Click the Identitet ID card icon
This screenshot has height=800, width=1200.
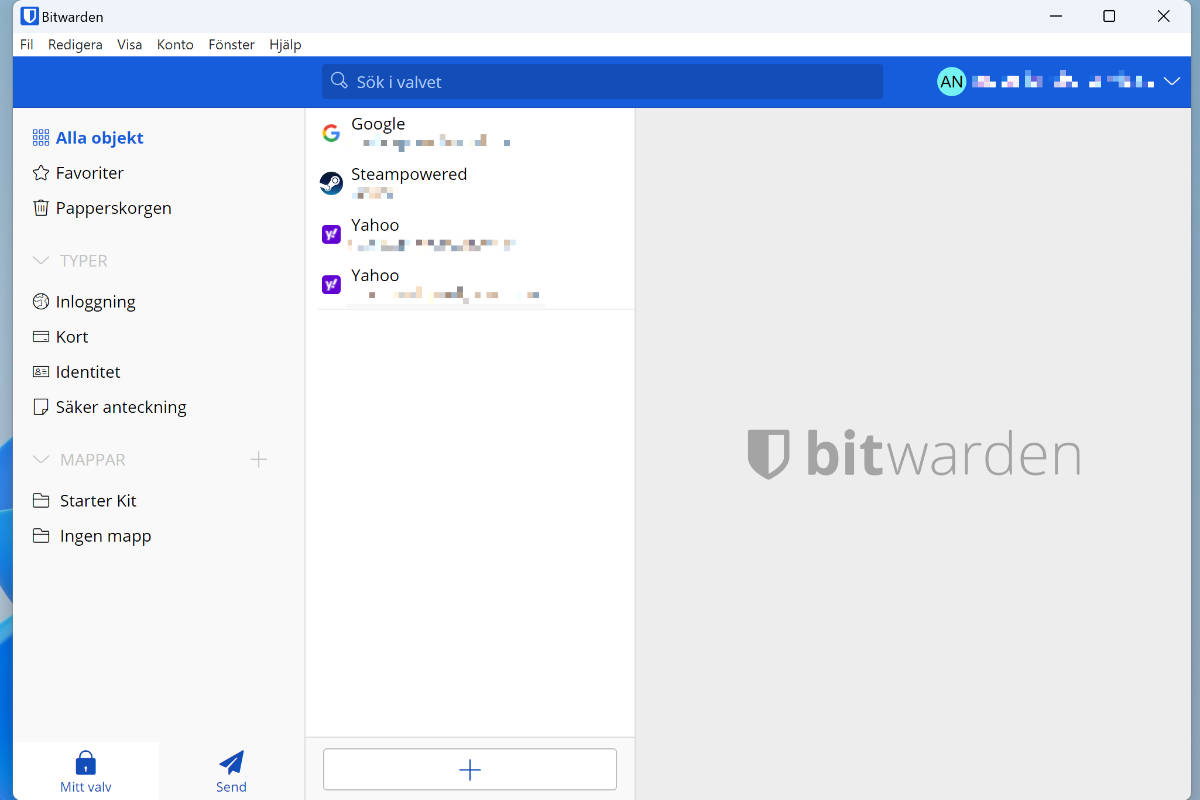[41, 372]
